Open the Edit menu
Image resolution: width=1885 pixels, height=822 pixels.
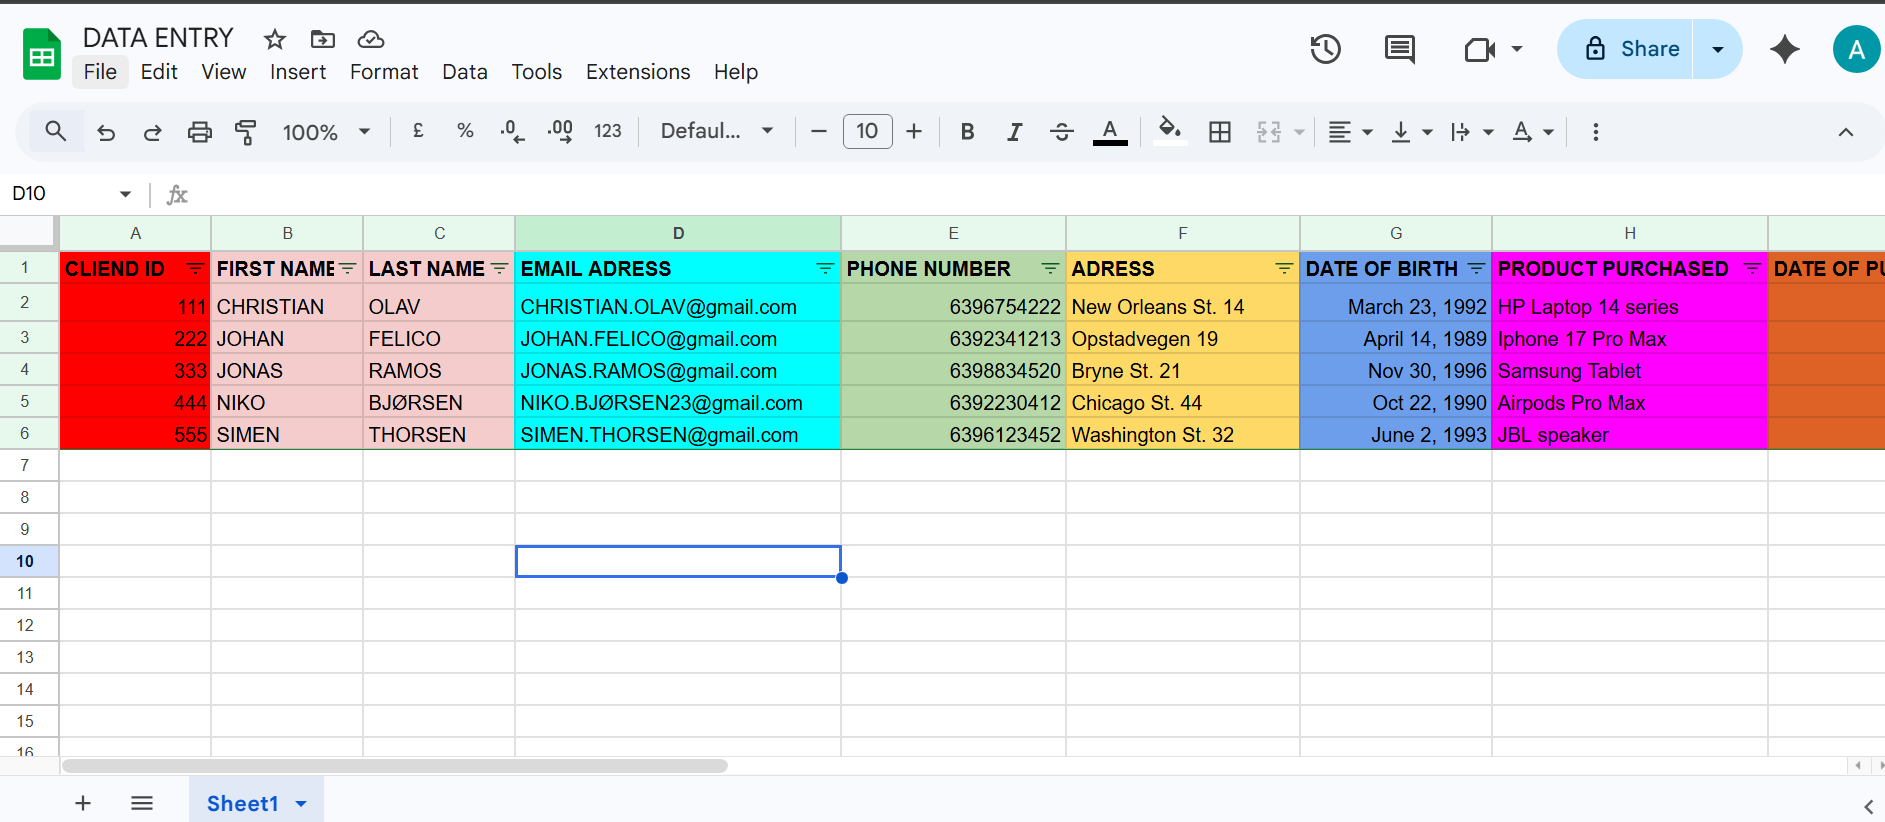coord(159,72)
